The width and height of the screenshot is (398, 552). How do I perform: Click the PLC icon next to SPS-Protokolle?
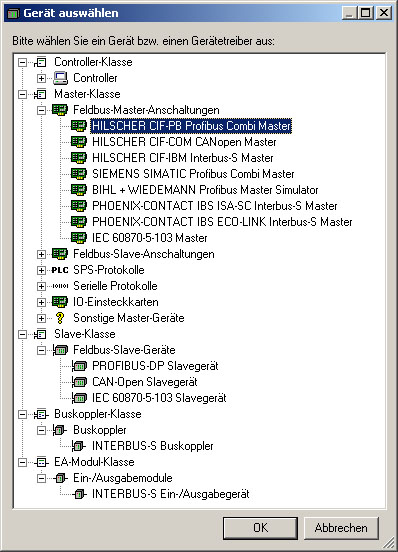60,270
